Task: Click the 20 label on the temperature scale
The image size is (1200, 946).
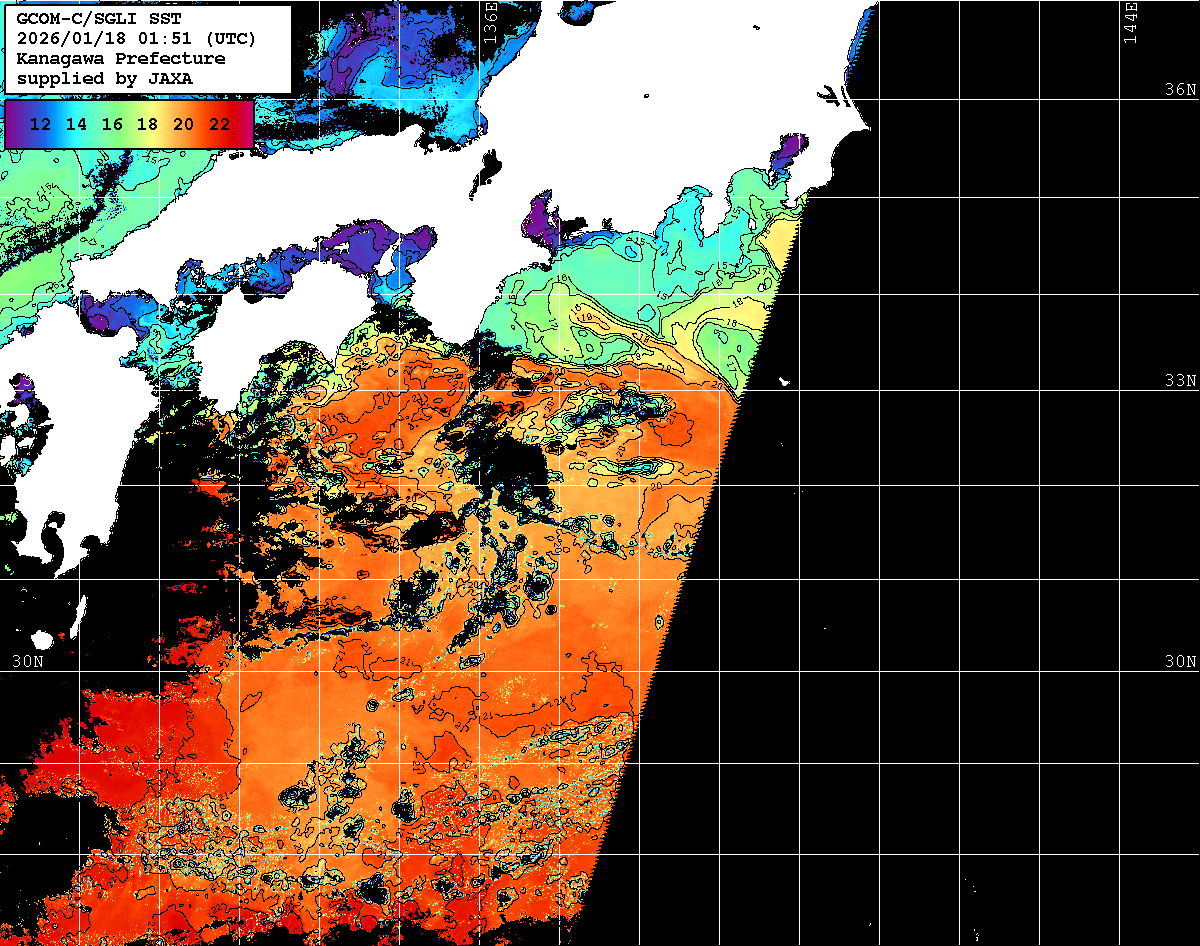Action: coord(183,125)
